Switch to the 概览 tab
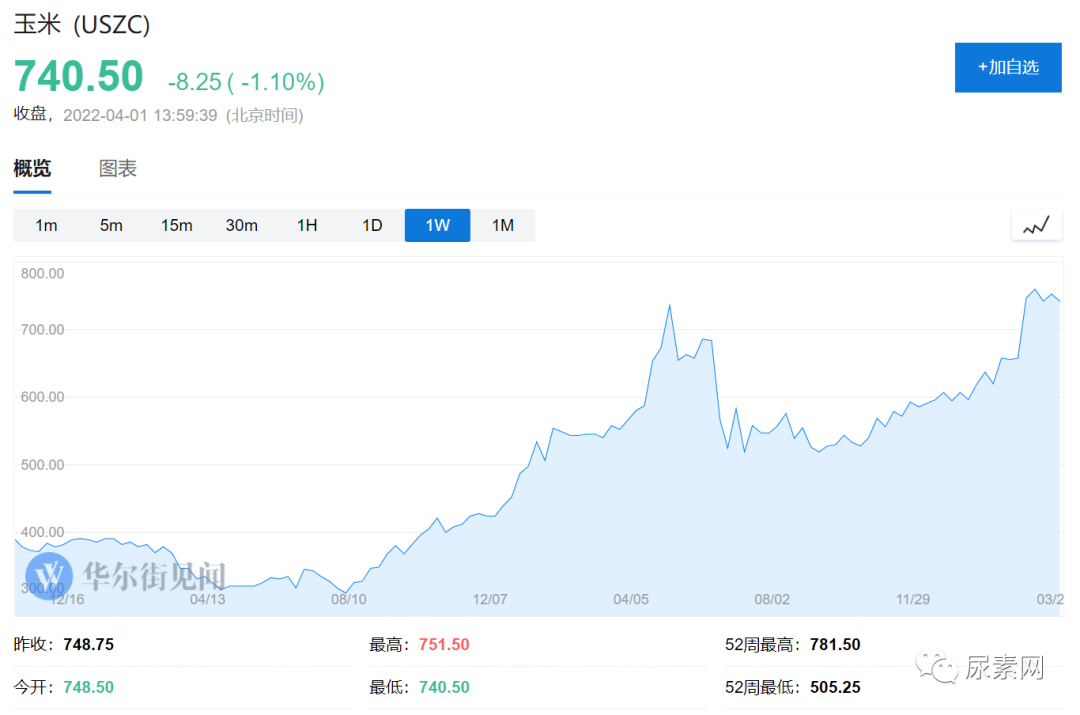 pyautogui.click(x=32, y=168)
